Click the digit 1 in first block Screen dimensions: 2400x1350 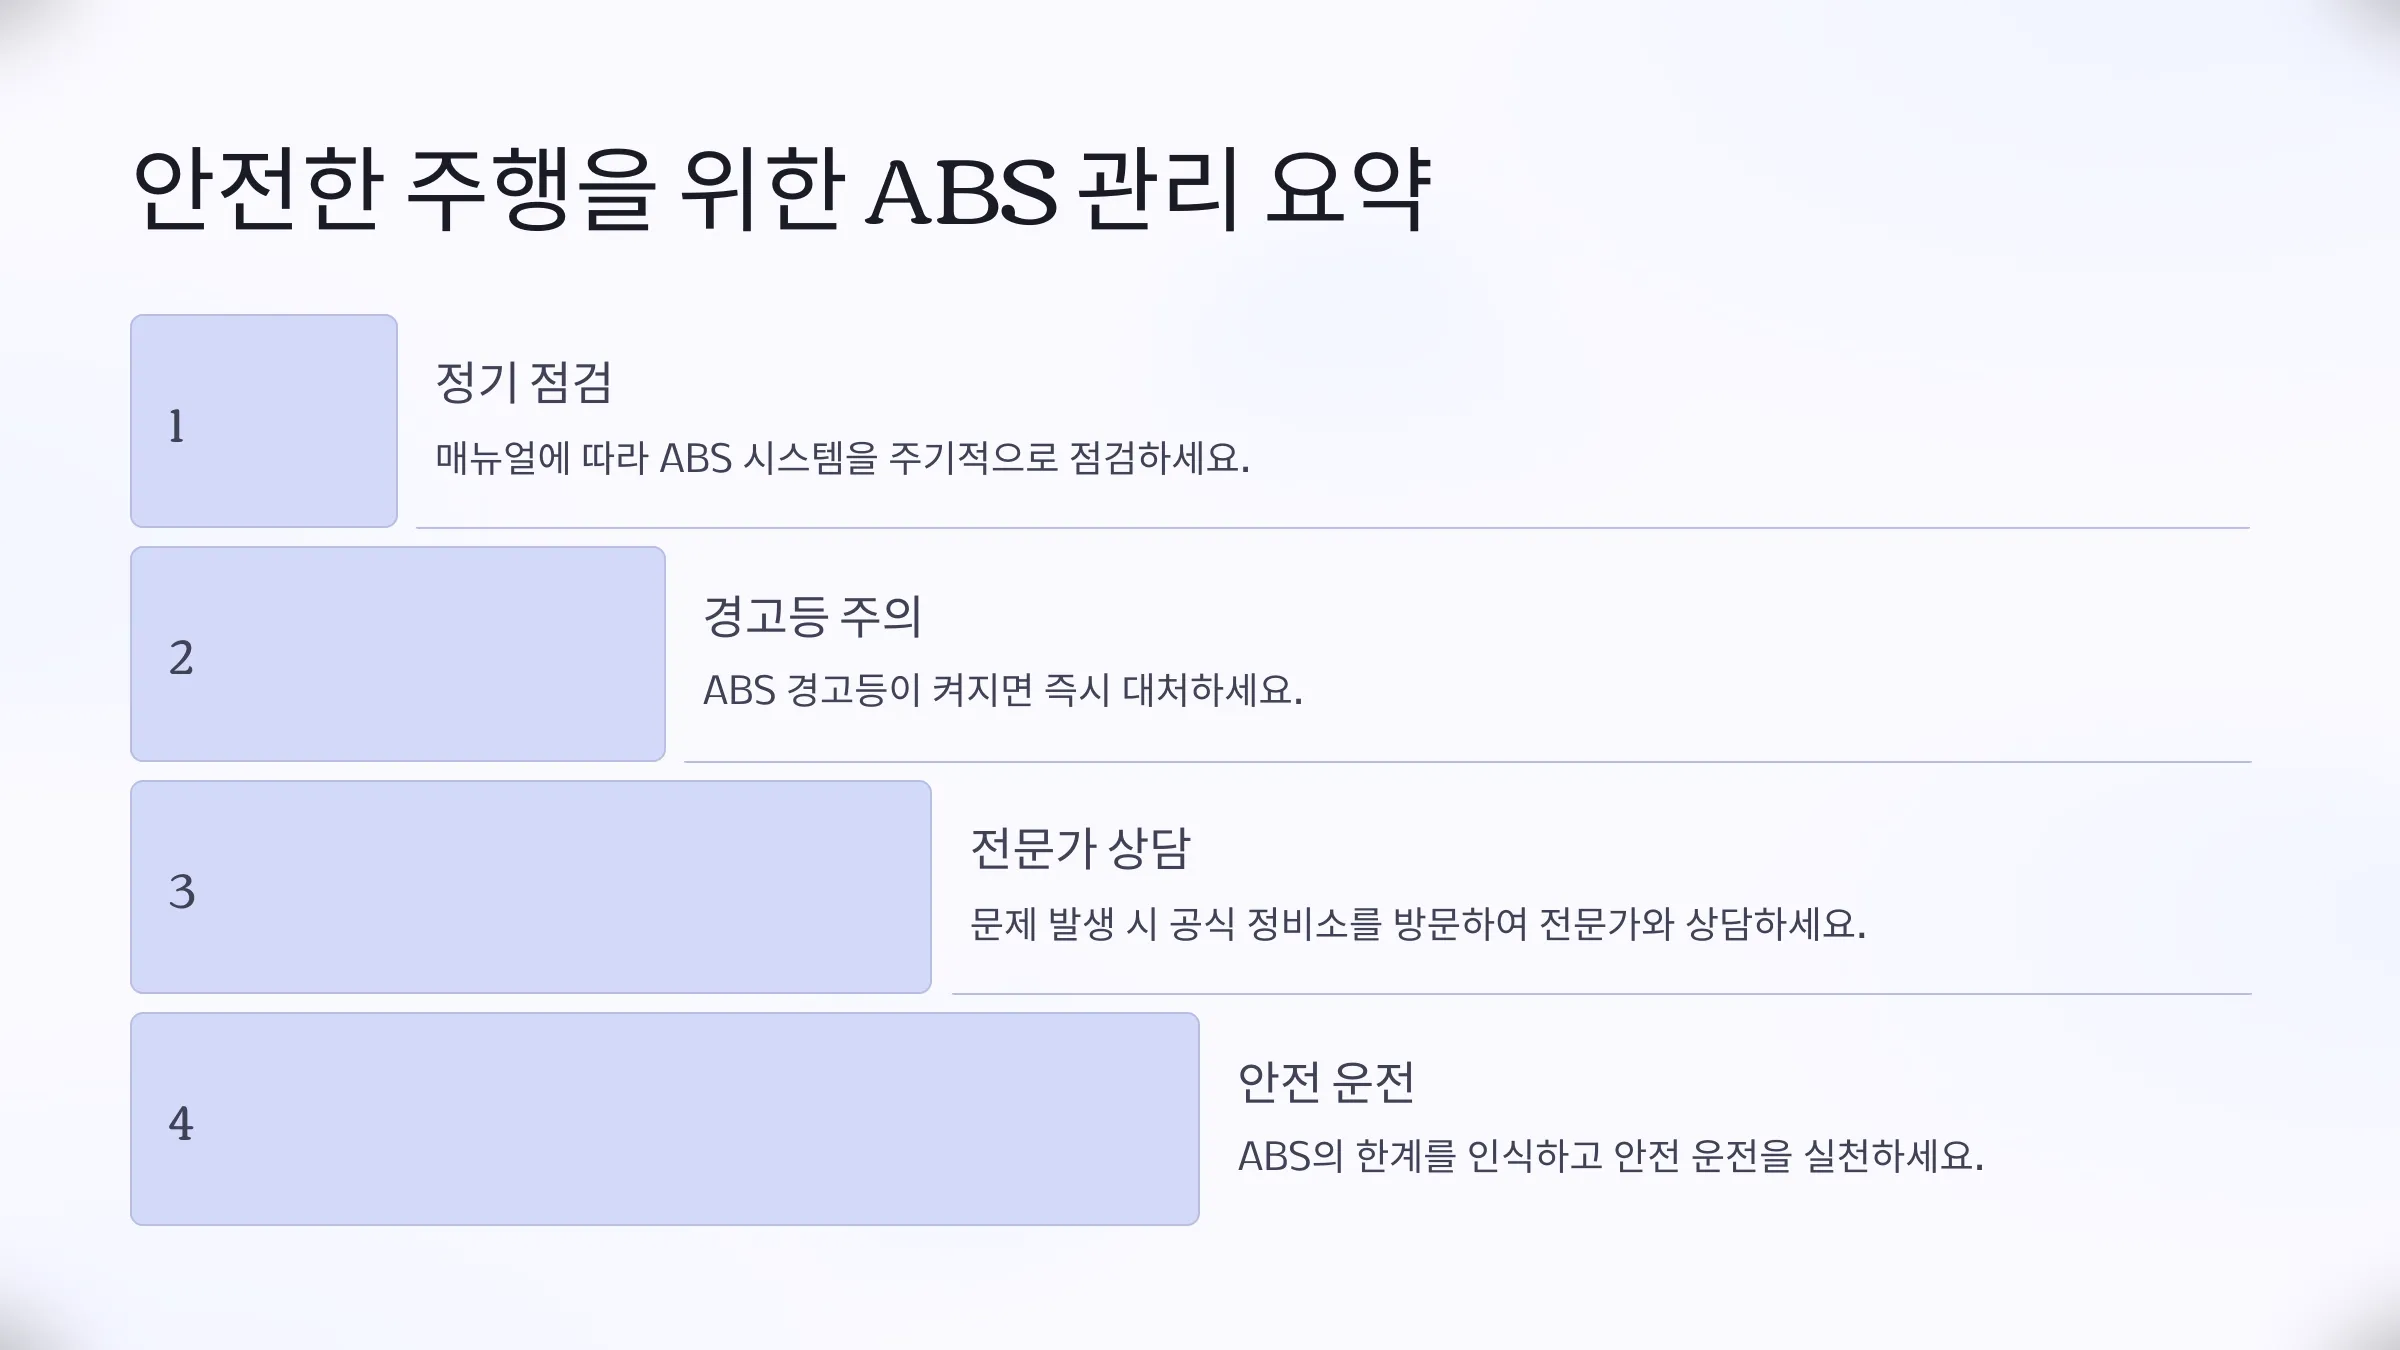(177, 426)
